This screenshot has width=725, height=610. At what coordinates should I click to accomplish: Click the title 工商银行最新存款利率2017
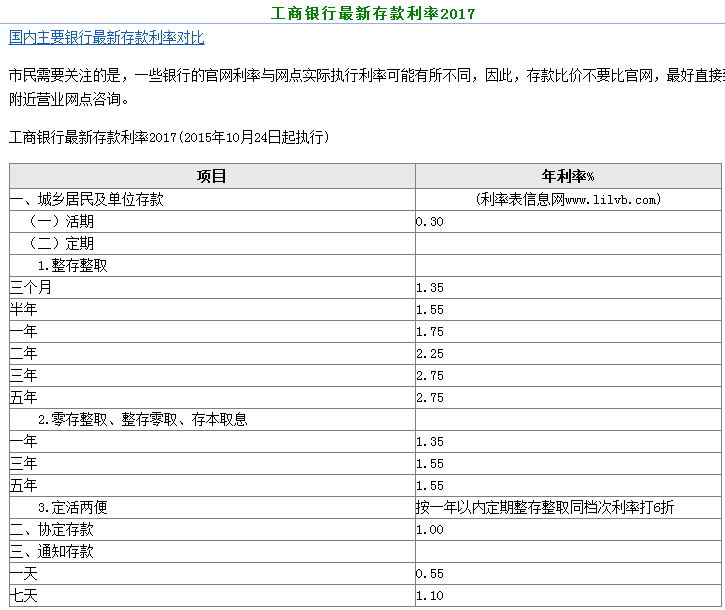point(373,13)
